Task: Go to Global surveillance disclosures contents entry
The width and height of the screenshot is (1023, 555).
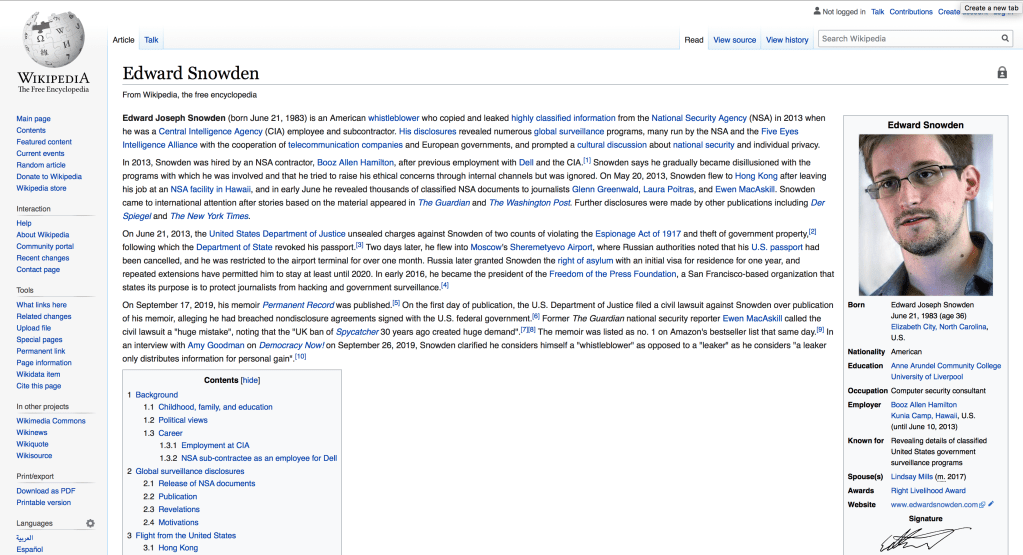Action: [x=190, y=471]
